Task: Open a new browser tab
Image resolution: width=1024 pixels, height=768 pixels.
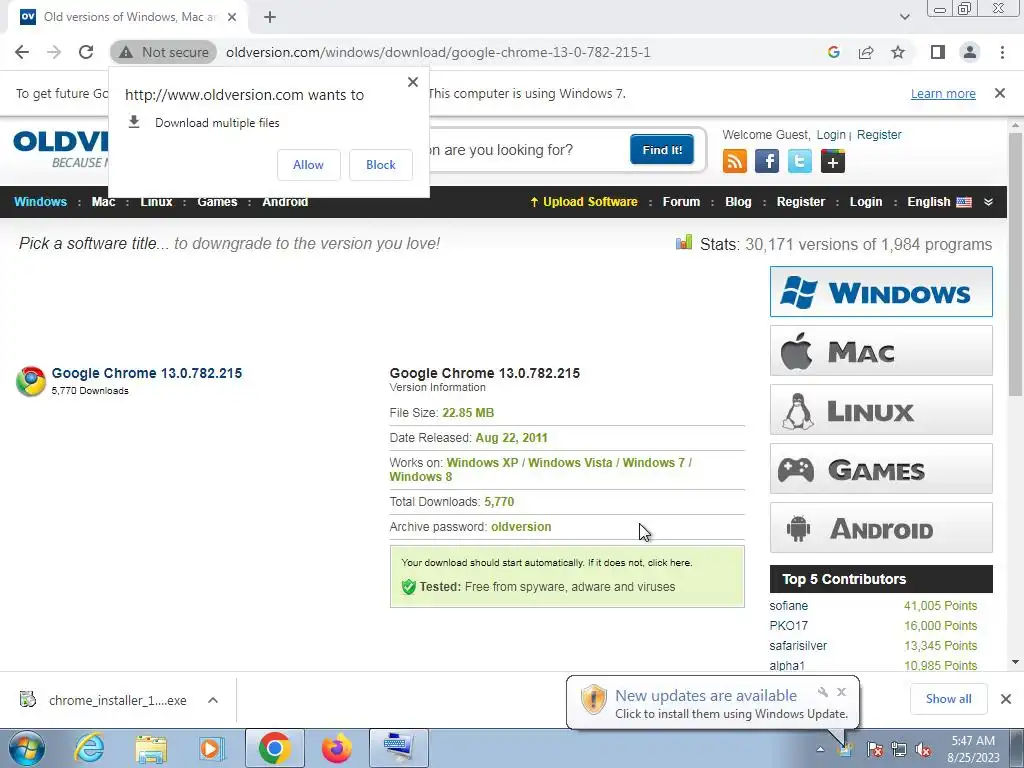Action: [270, 17]
